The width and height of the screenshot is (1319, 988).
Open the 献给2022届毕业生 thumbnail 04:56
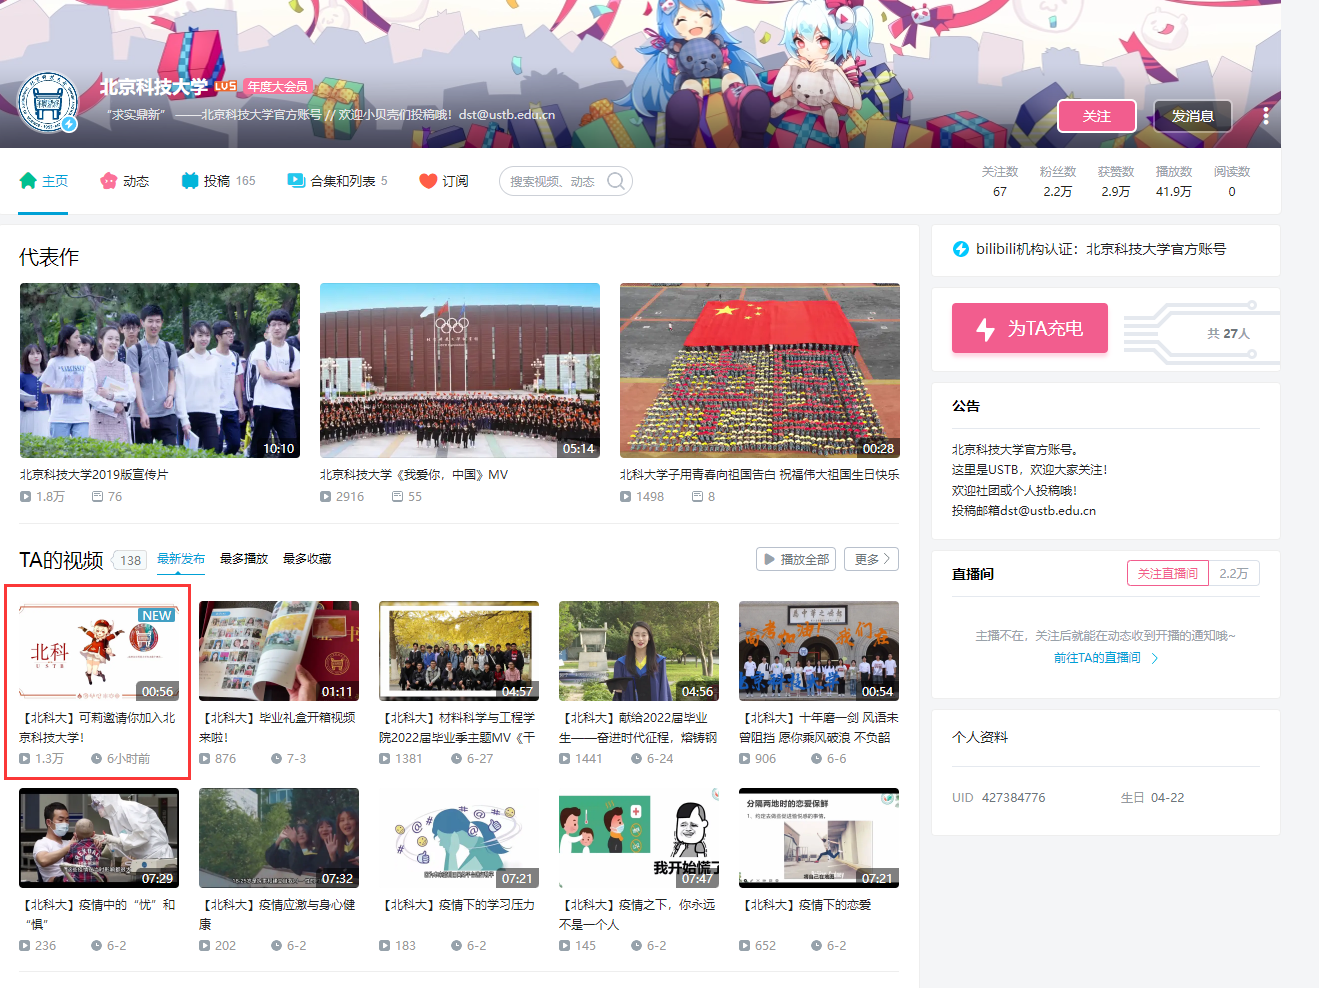639,651
